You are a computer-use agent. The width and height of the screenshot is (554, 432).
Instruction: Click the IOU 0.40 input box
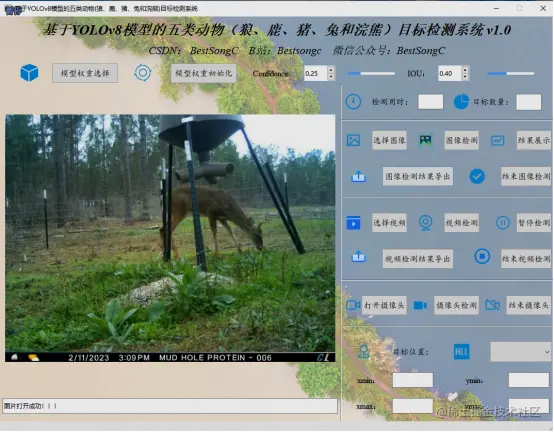click(450, 73)
